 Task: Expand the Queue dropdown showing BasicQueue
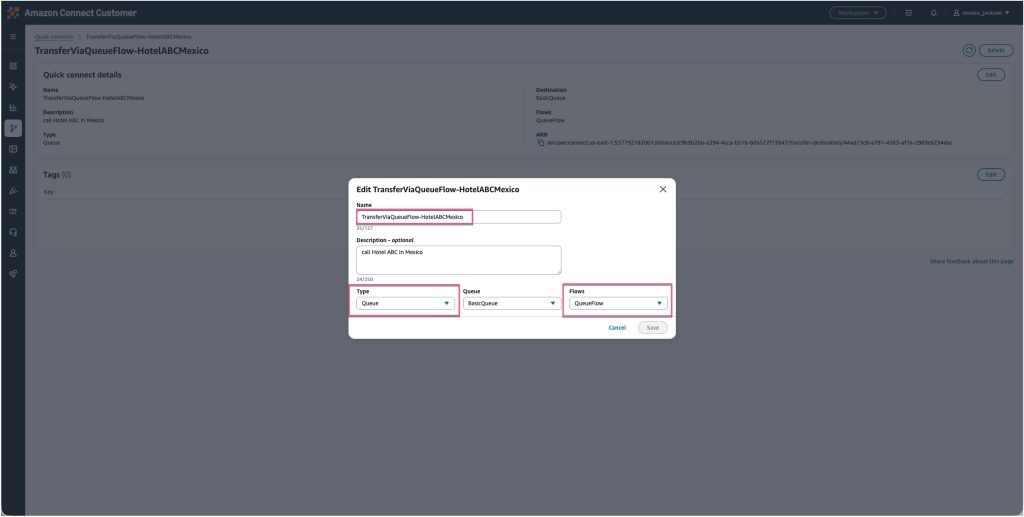tap(512, 304)
